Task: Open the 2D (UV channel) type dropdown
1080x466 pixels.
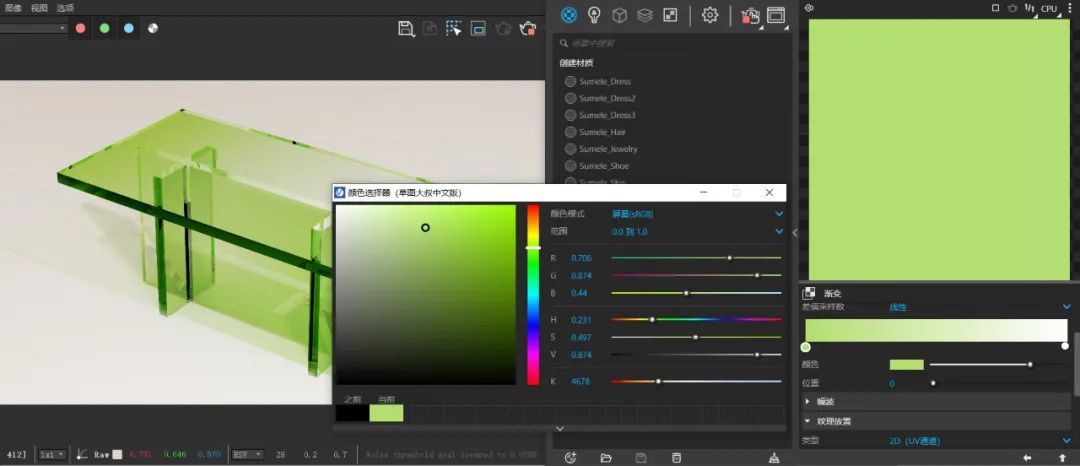Action: click(979, 441)
